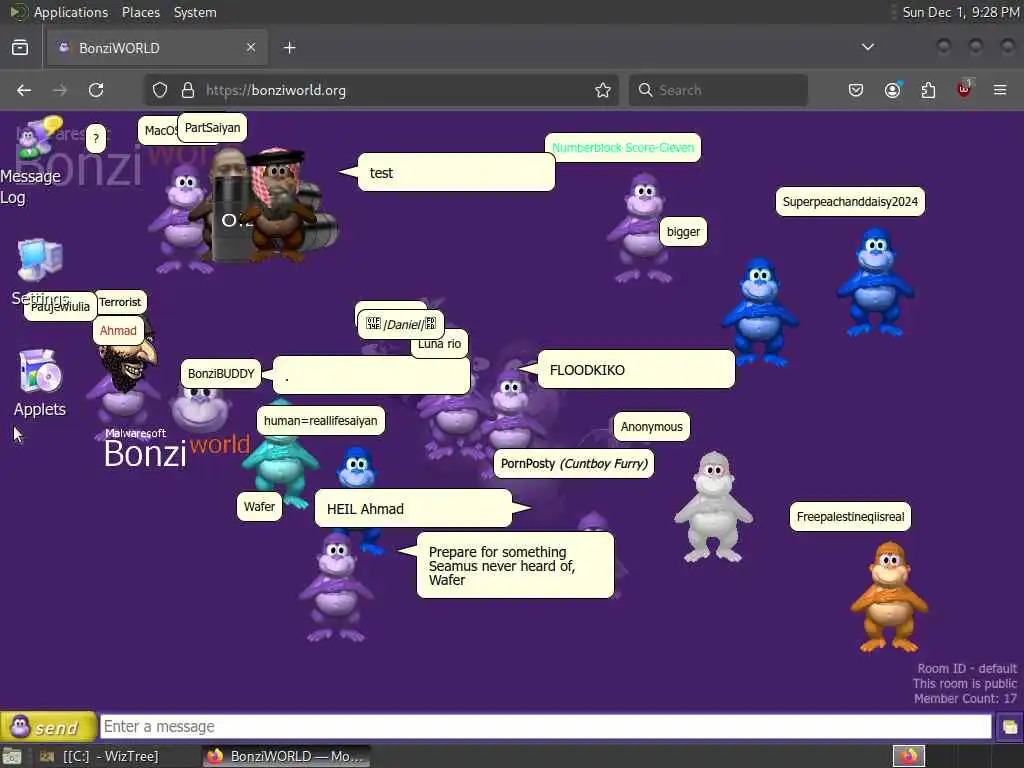Click the question mark name tag
Viewport: 1024px width, 768px height.
tap(96, 138)
